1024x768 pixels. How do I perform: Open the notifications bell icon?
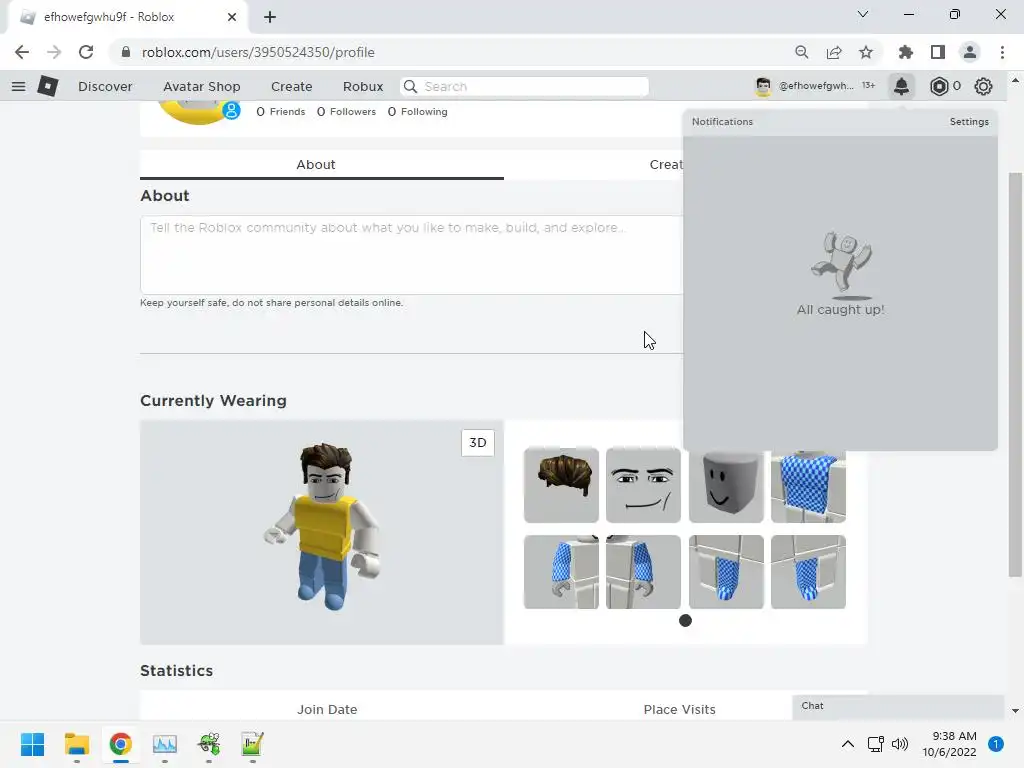(x=901, y=86)
